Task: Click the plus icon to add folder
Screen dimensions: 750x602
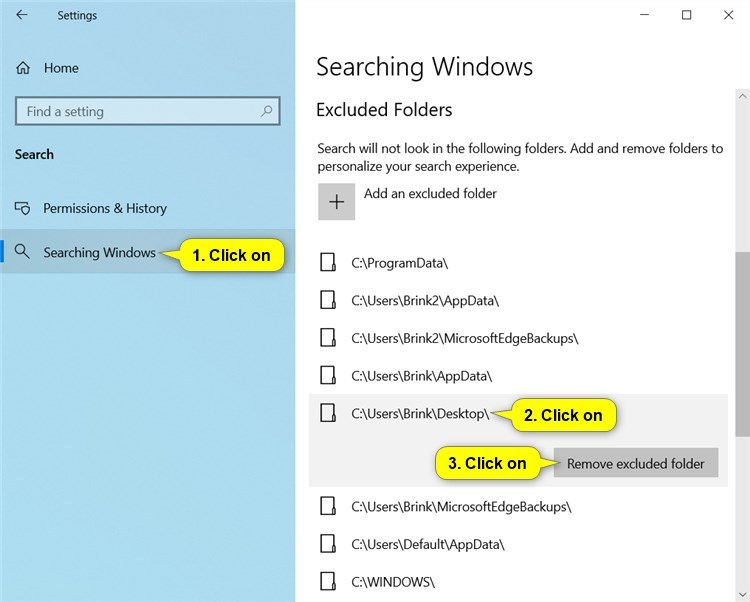Action: pyautogui.click(x=337, y=201)
